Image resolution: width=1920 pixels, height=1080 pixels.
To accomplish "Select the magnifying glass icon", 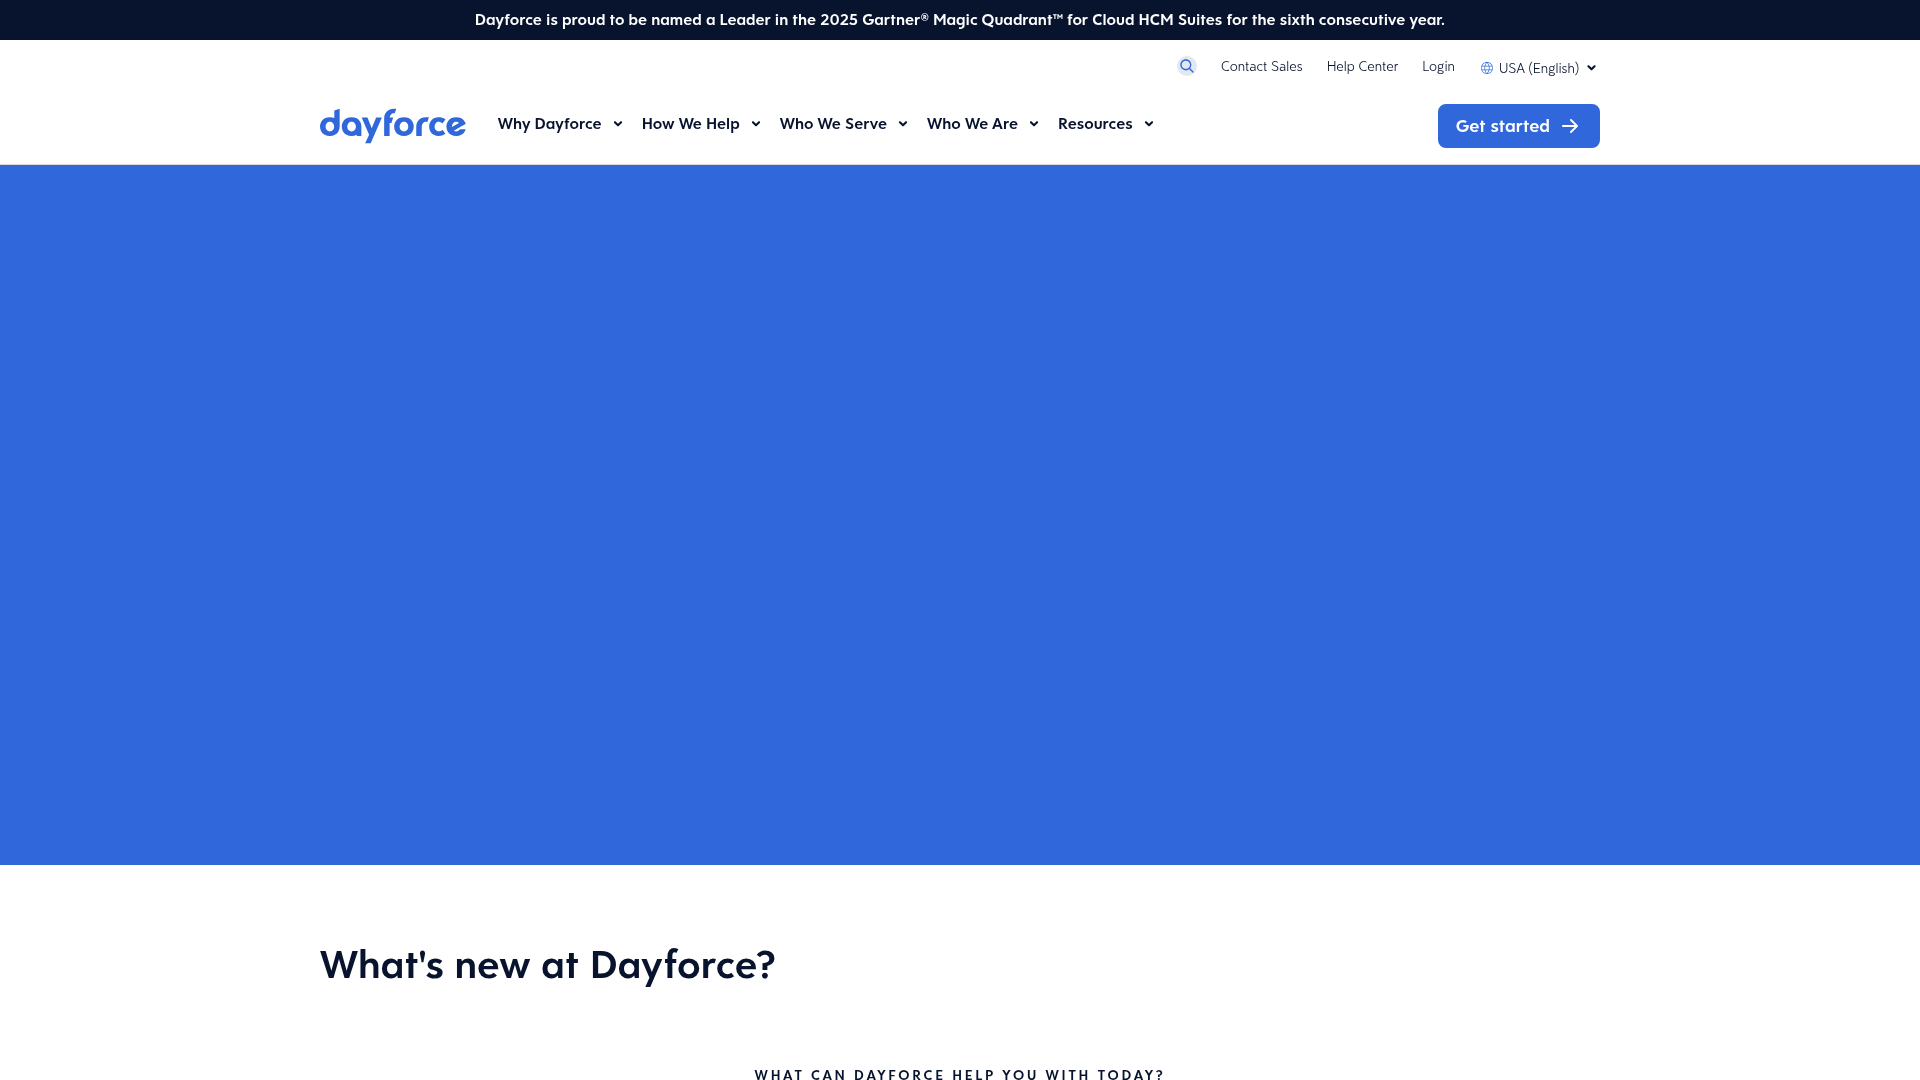I will 1186,66.
